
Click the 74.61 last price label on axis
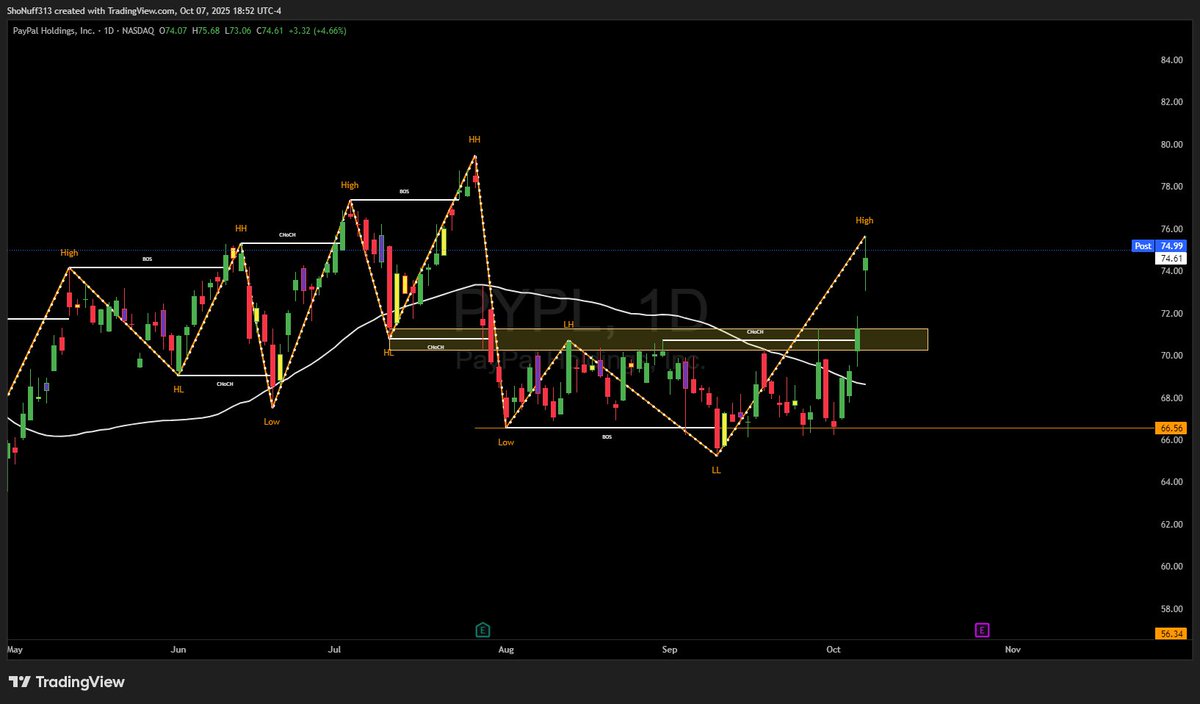pos(1172,257)
